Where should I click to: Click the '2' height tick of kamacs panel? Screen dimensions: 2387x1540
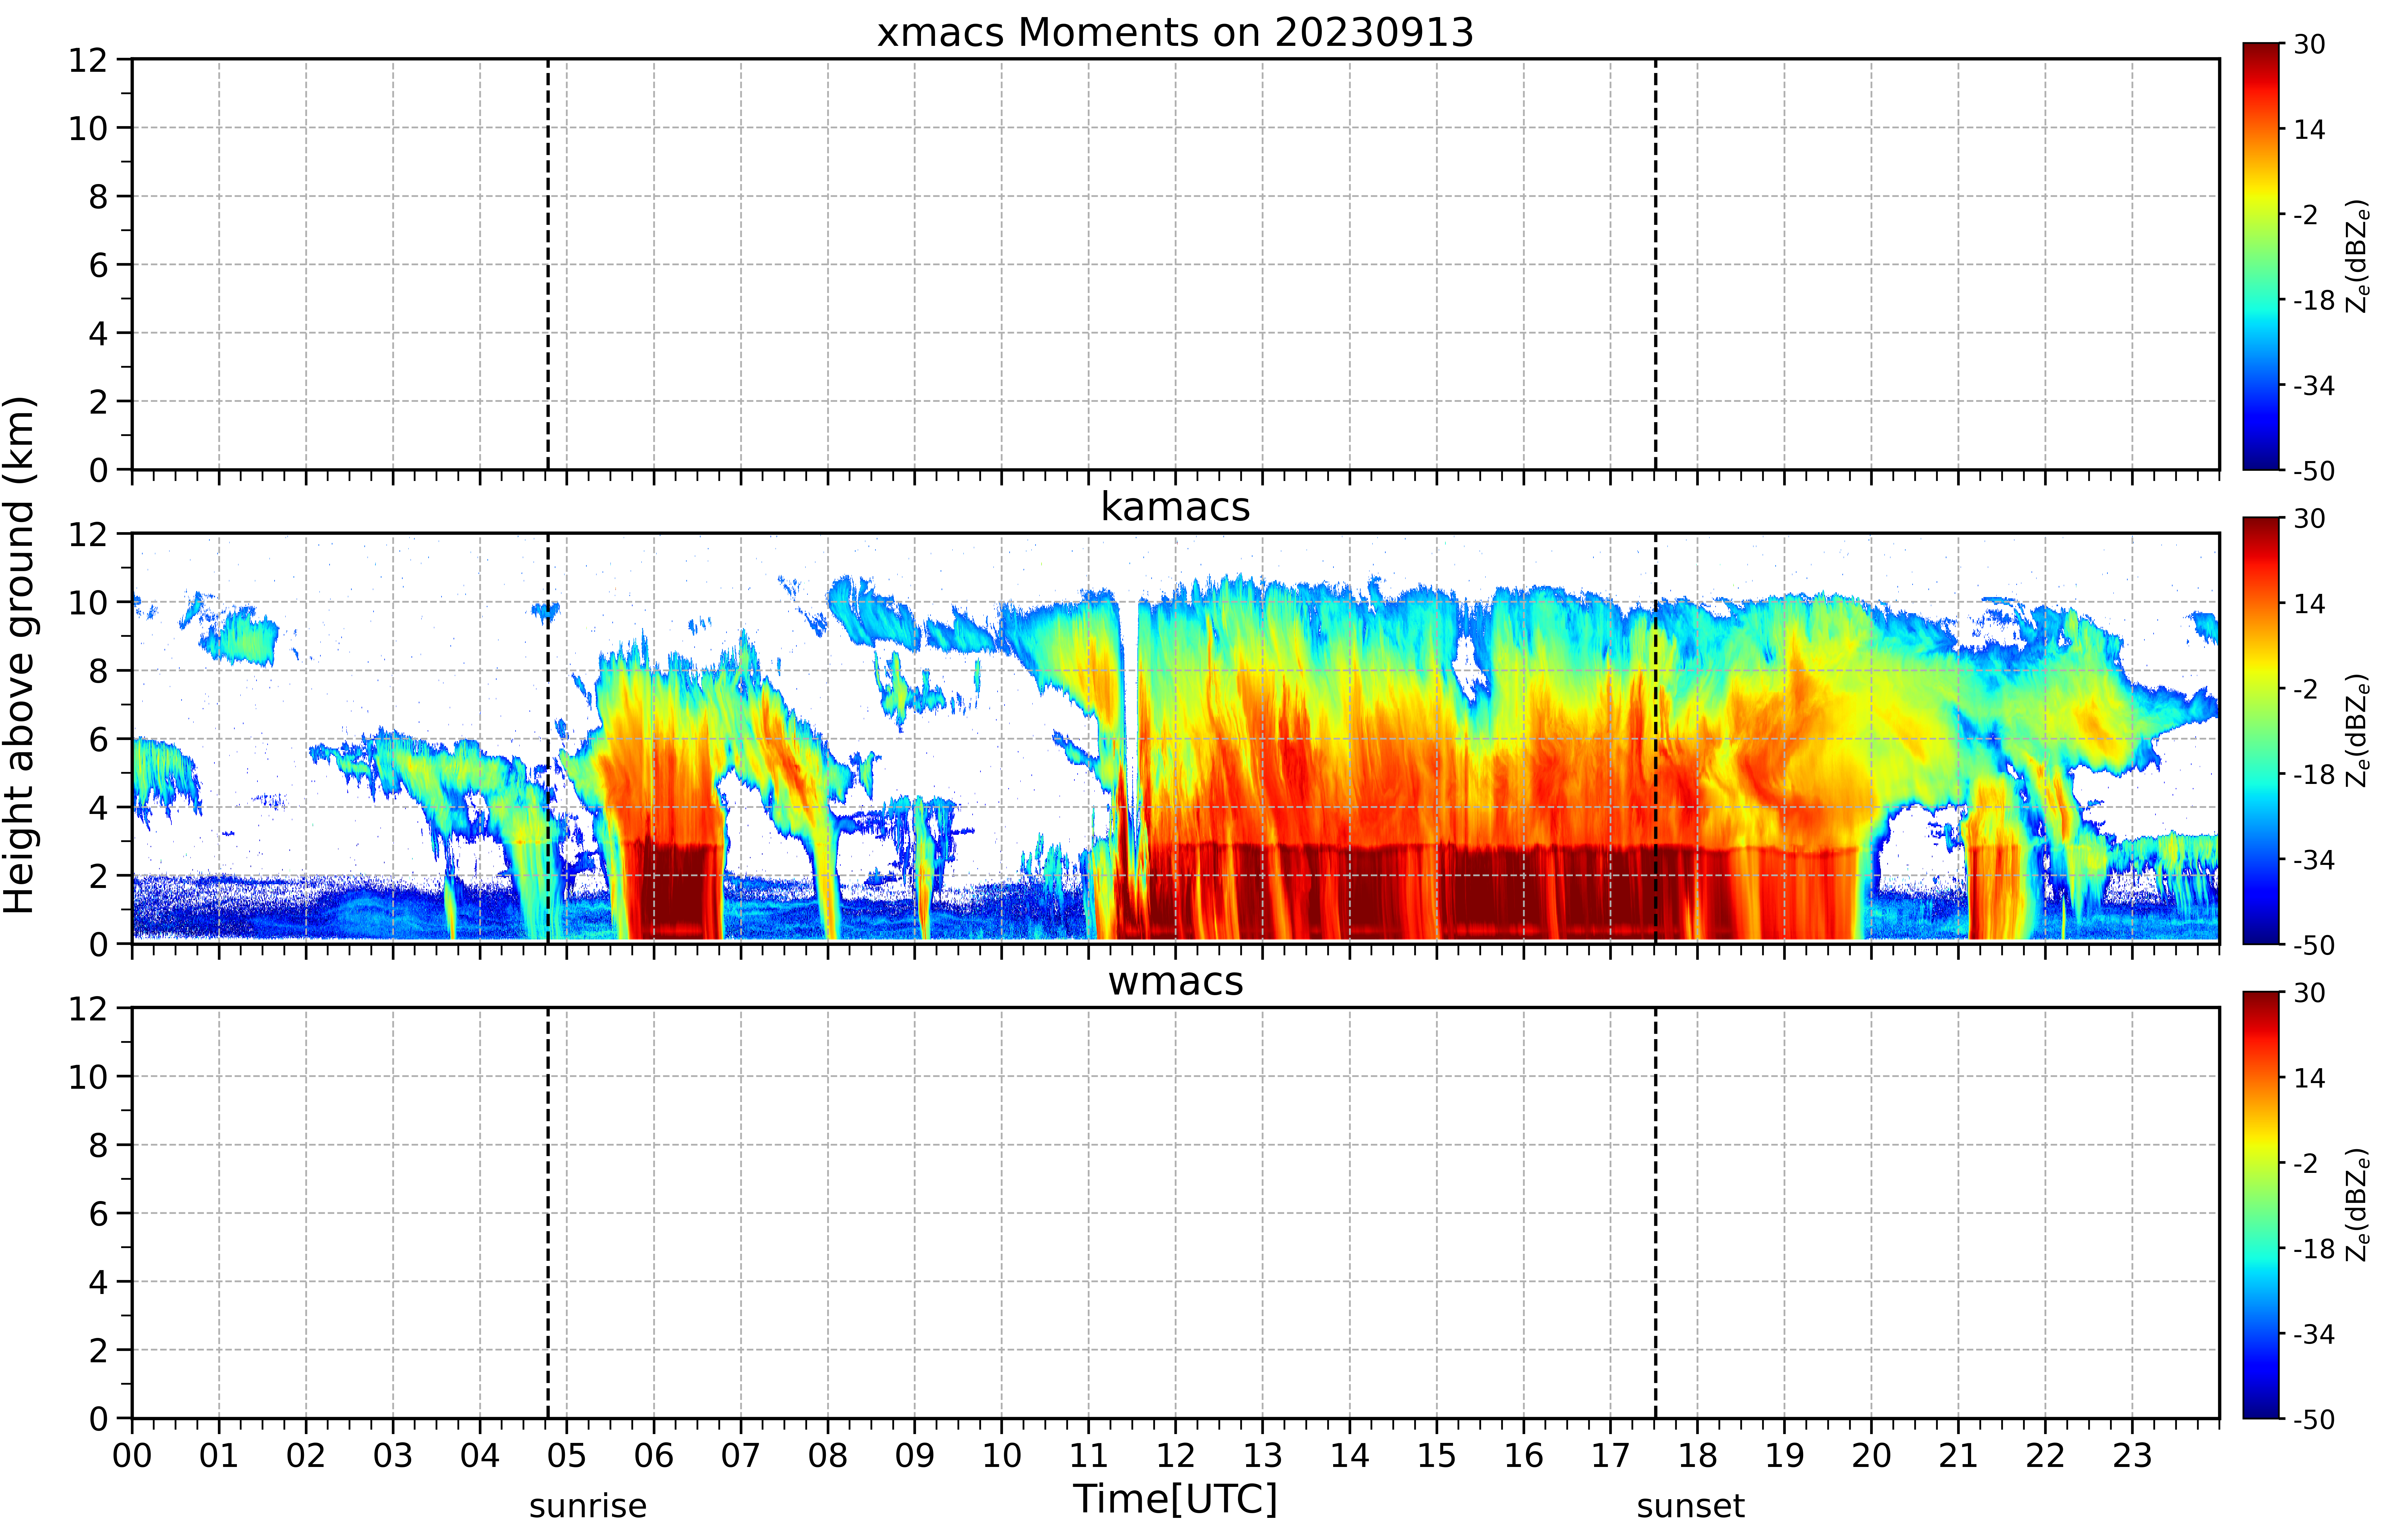tap(98, 876)
